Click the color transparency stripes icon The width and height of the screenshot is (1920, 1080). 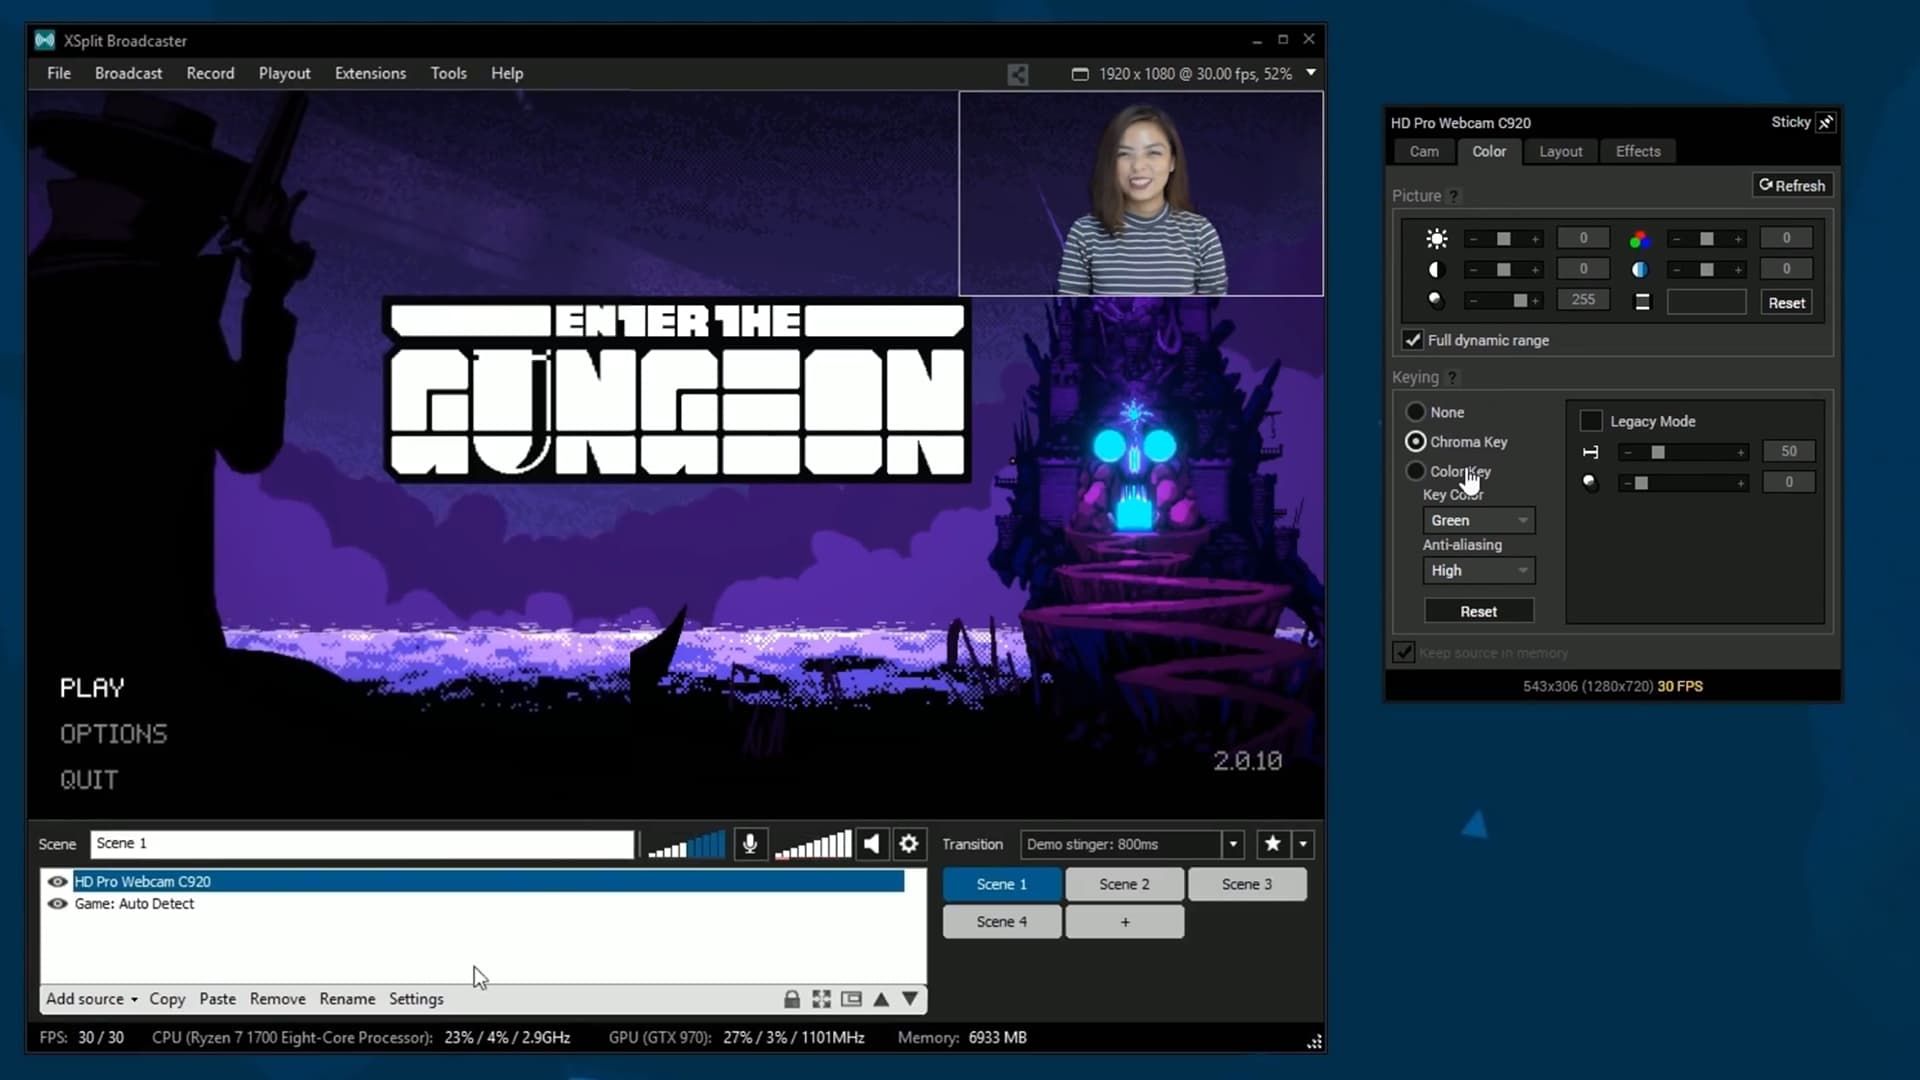[1642, 302]
